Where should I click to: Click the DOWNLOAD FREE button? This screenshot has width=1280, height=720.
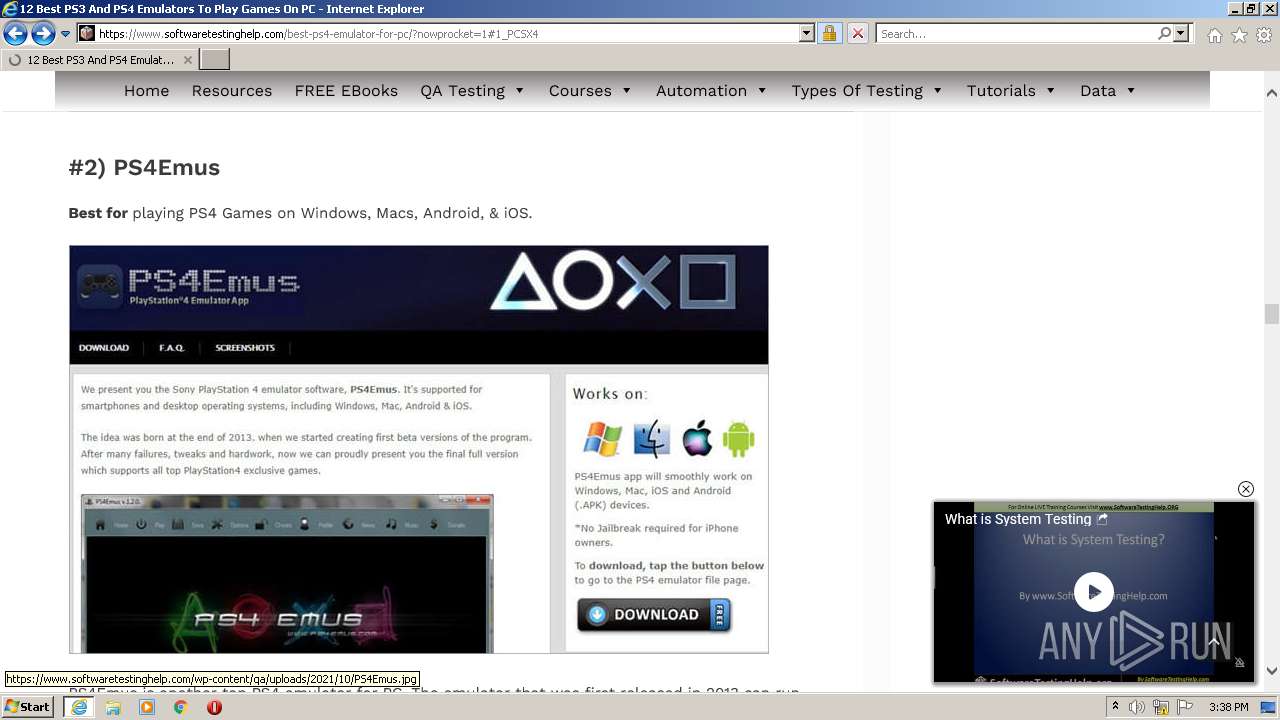coord(654,615)
